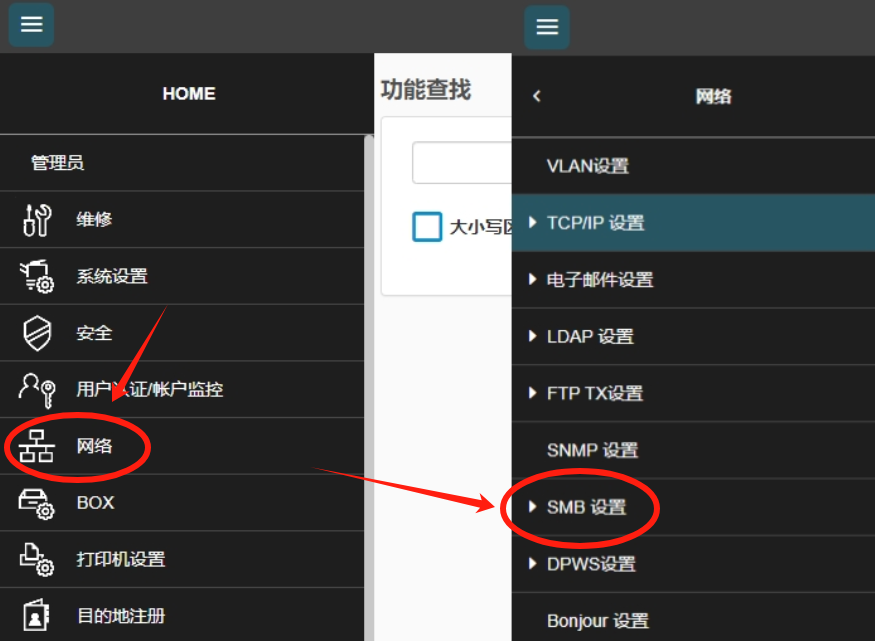Click the System Settings (系统设置) icon

[37, 276]
